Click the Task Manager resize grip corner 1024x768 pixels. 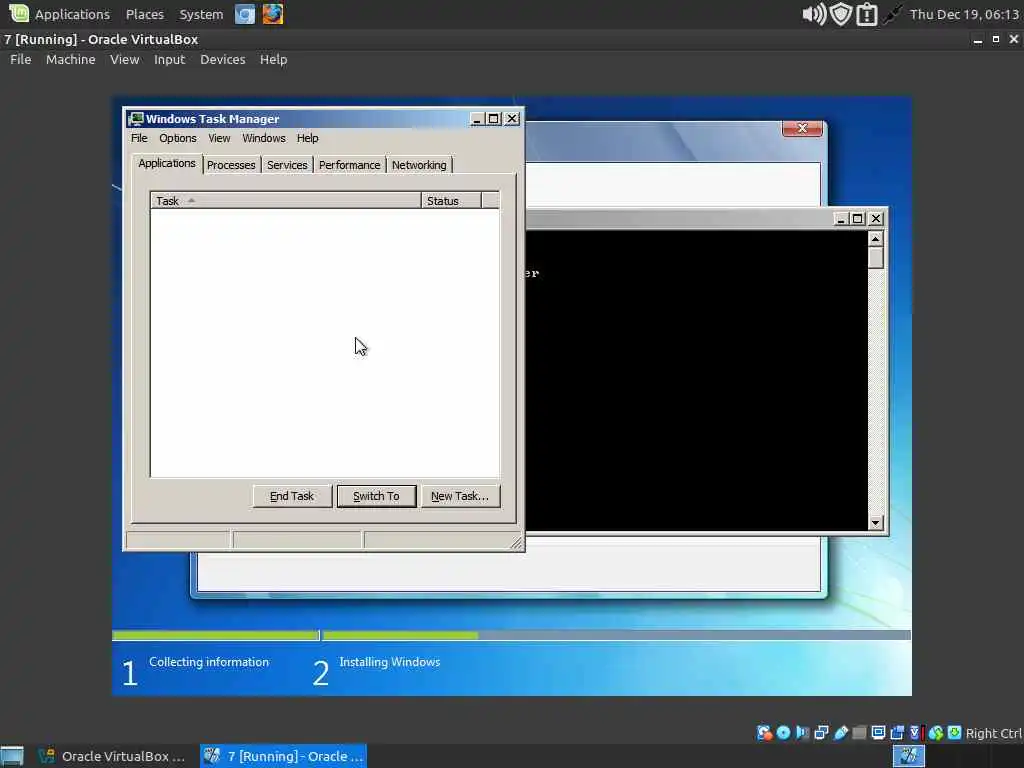click(516, 543)
